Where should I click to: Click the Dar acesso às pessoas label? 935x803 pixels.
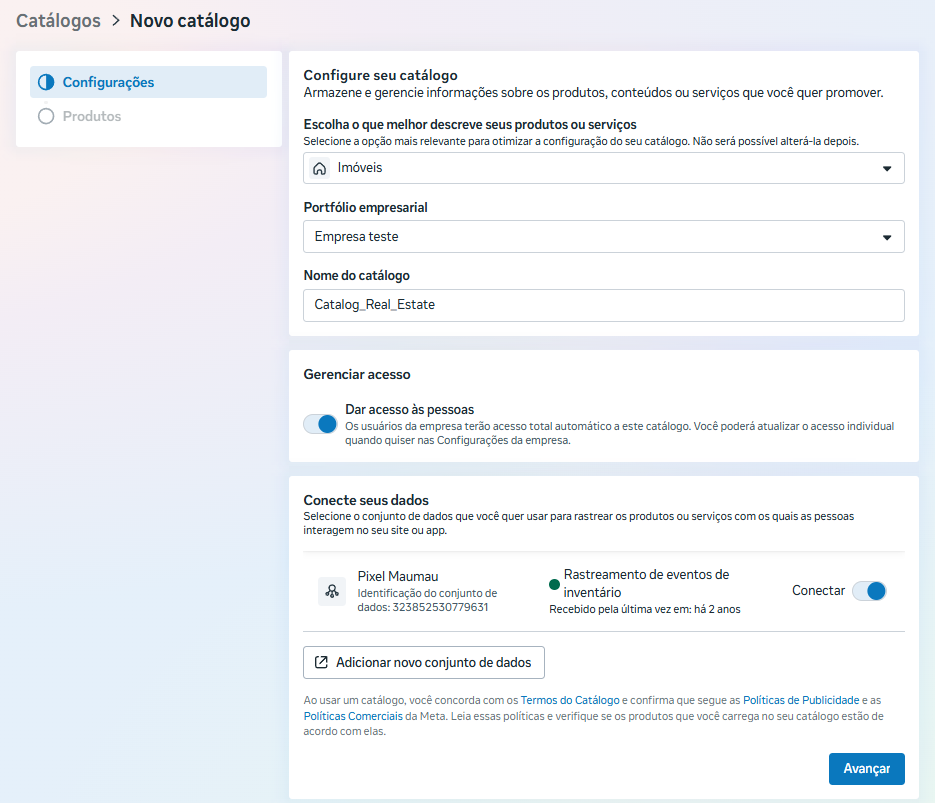[410, 410]
